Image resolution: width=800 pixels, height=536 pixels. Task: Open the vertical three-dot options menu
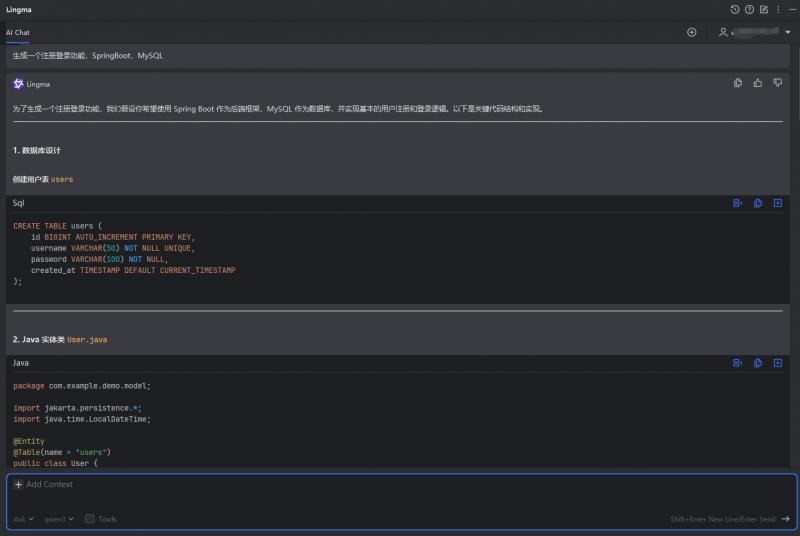(x=777, y=9)
